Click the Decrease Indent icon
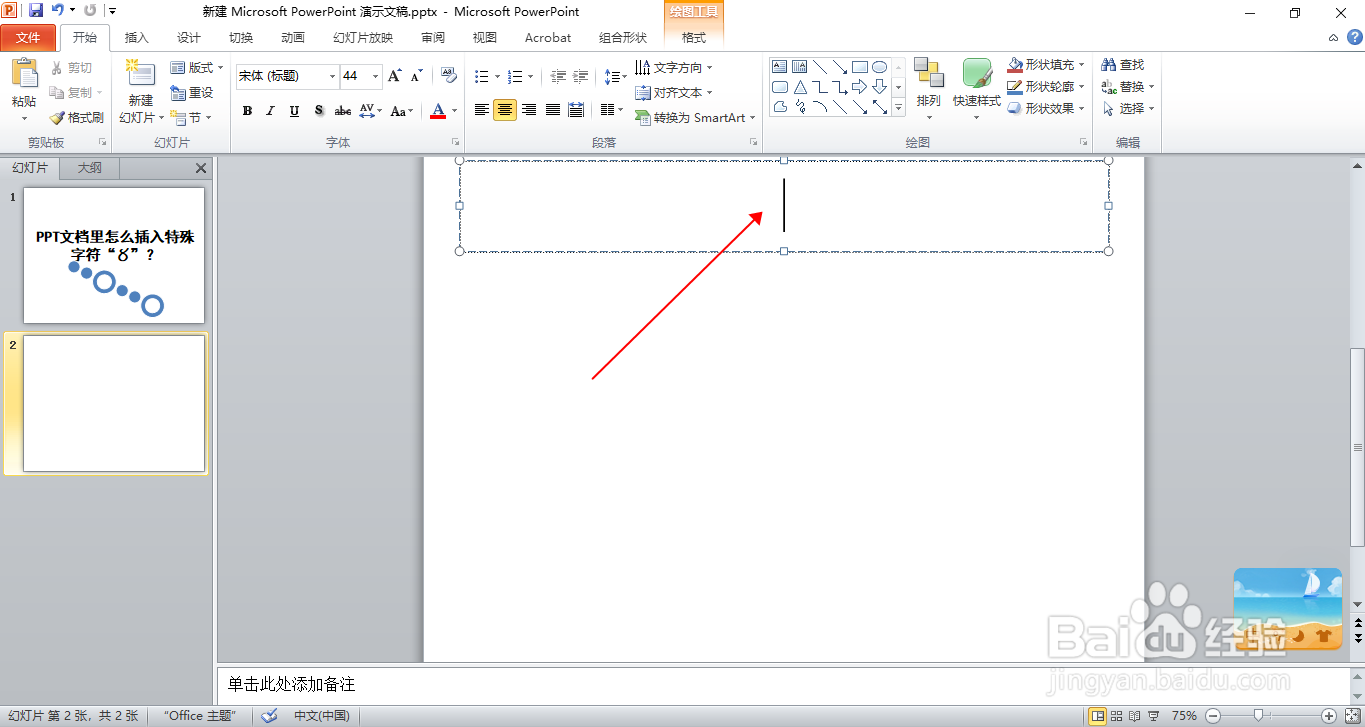Viewport: 1365px width, 727px height. (x=558, y=76)
